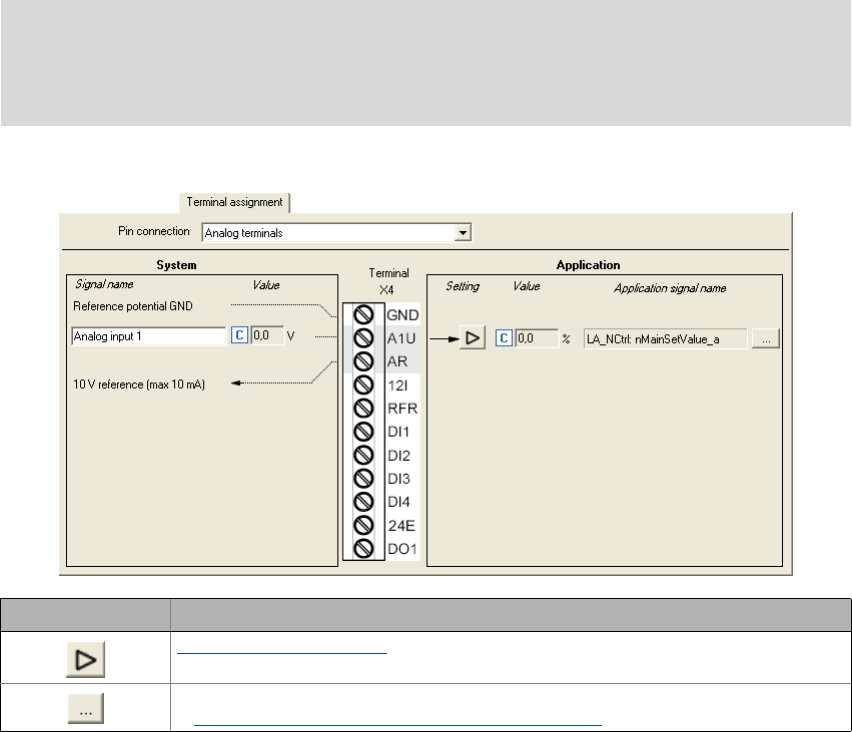
Task: Click the LA_NCtrl: nMainSetValue_a signal field
Action: [x=664, y=338]
